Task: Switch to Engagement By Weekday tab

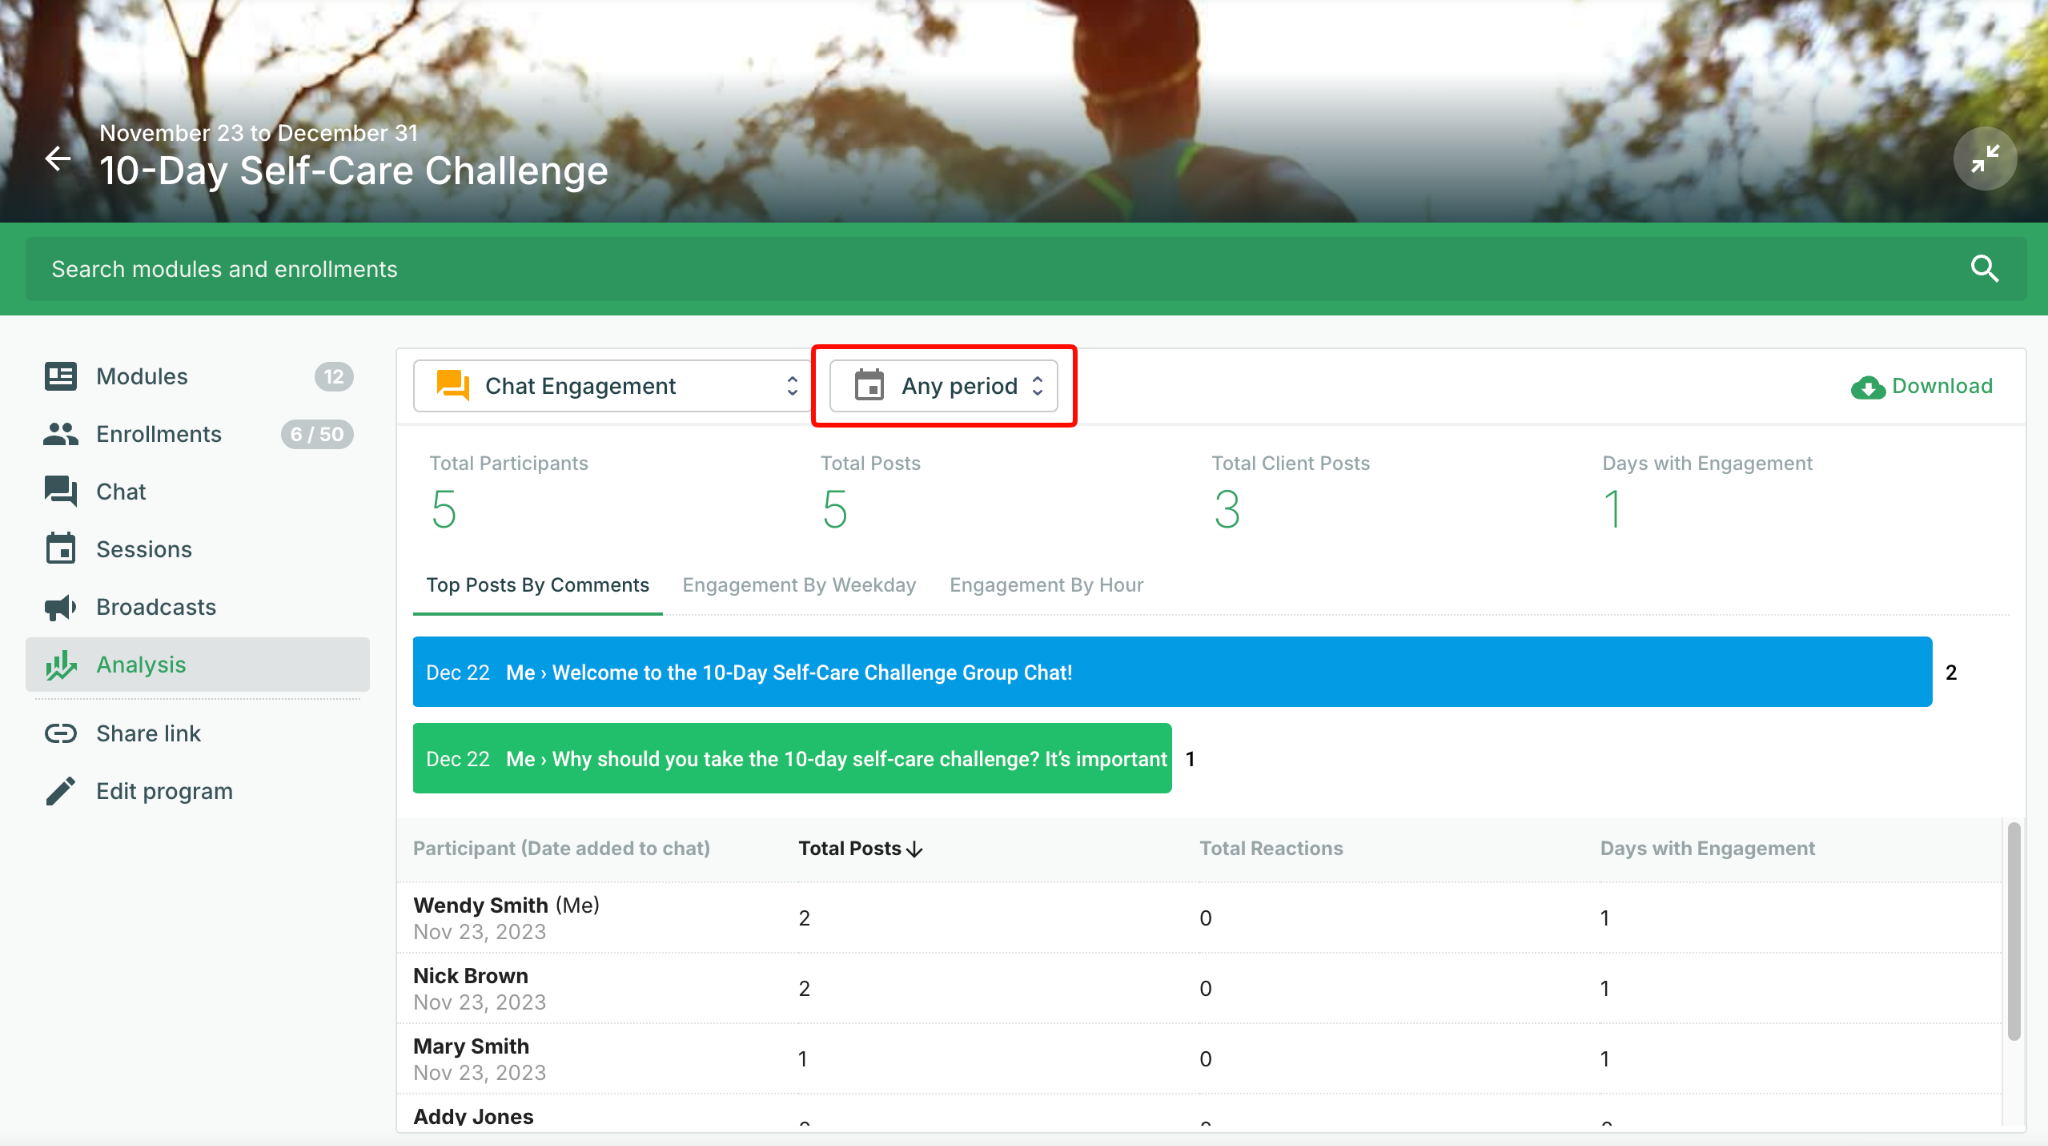Action: tap(799, 585)
